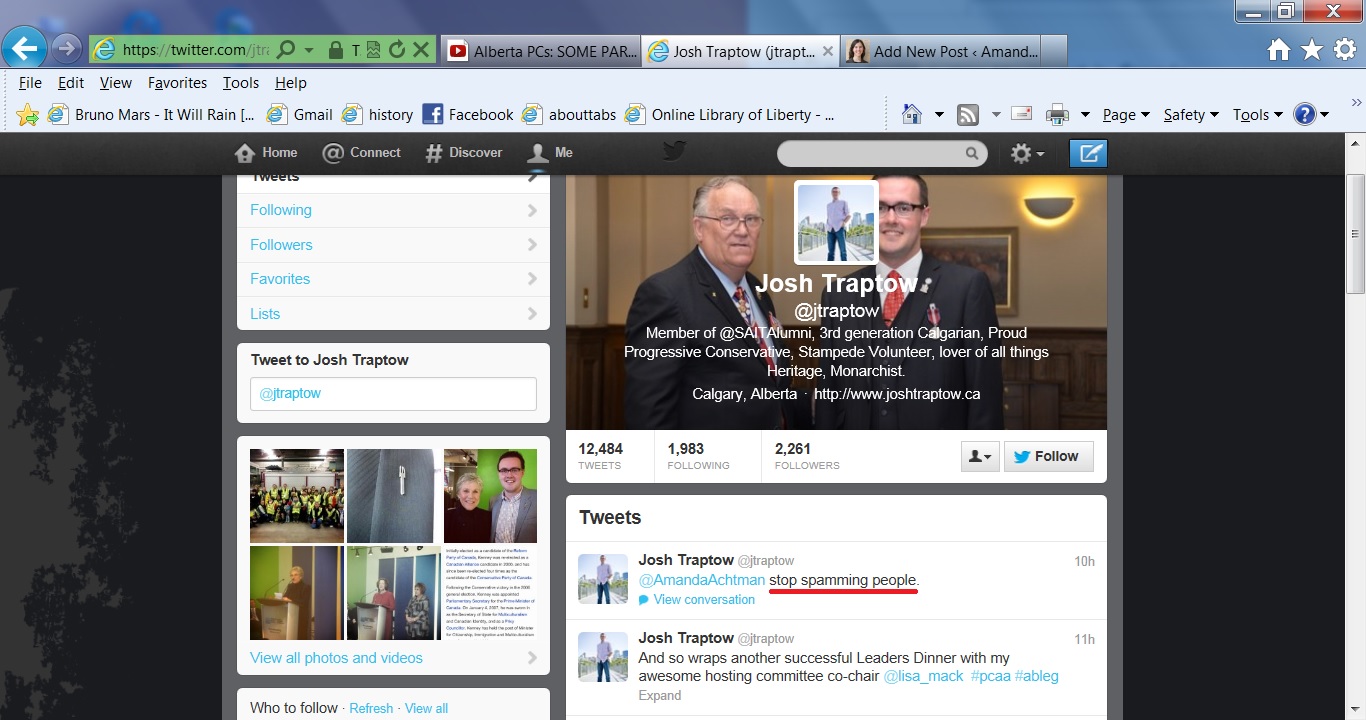1366x720 pixels.
Task: Open the browser favorites star icon
Action: [x=1311, y=50]
